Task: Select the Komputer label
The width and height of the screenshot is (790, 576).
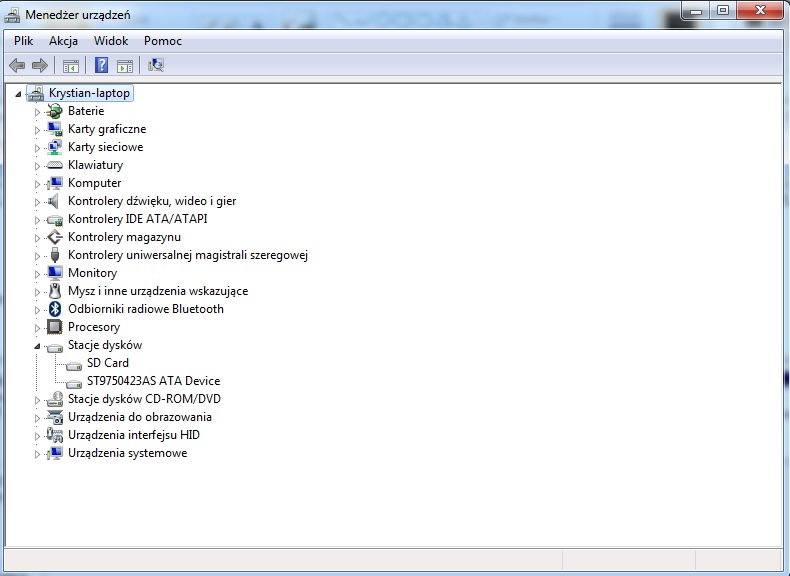Action: (x=95, y=183)
